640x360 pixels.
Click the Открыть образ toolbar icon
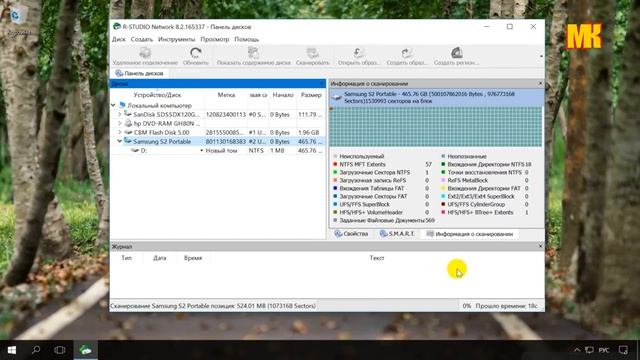coord(359,53)
